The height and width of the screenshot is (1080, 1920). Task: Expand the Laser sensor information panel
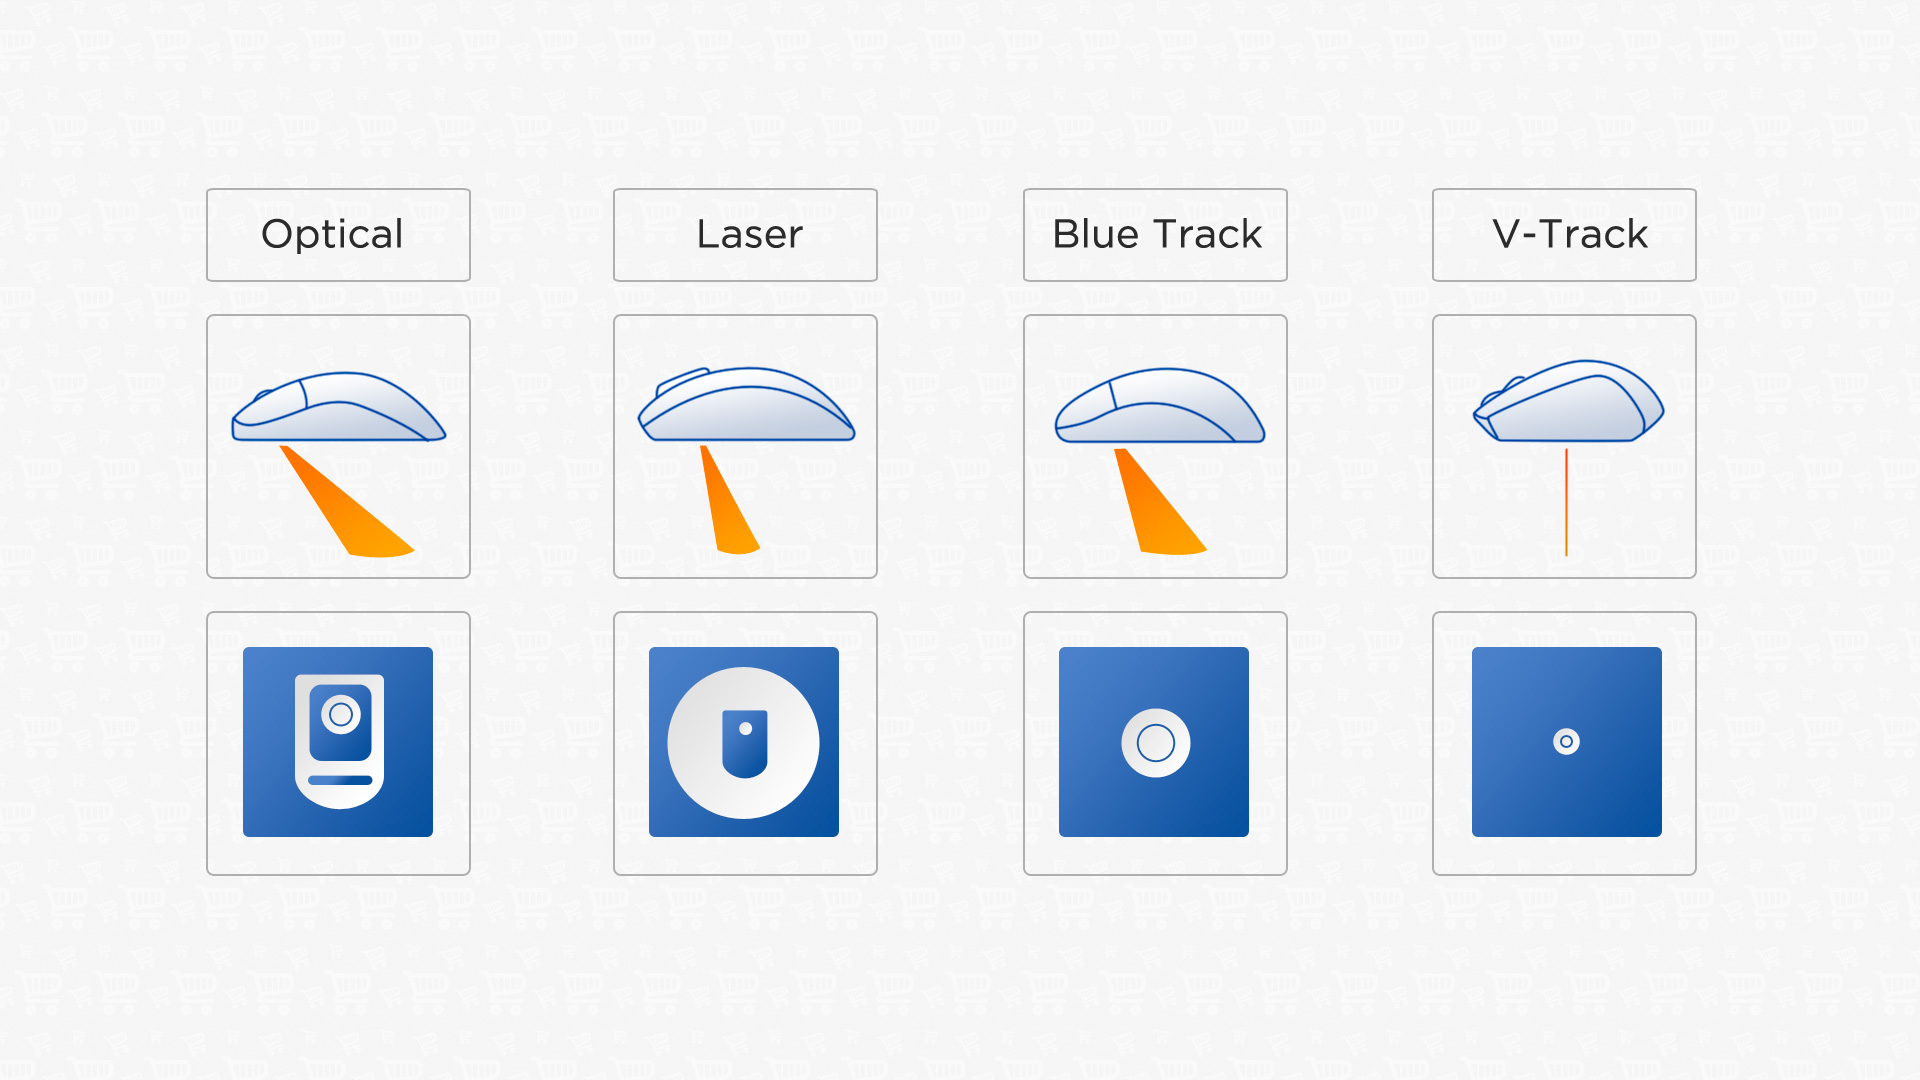(x=746, y=233)
